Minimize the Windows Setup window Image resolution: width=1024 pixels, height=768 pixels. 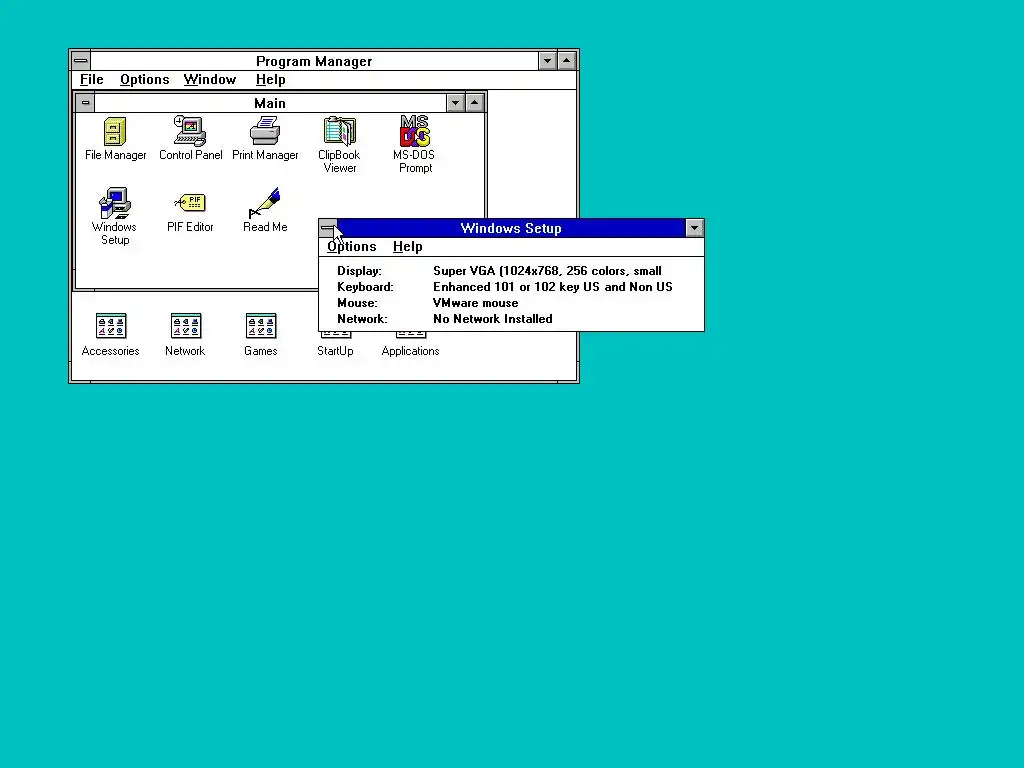coord(694,228)
